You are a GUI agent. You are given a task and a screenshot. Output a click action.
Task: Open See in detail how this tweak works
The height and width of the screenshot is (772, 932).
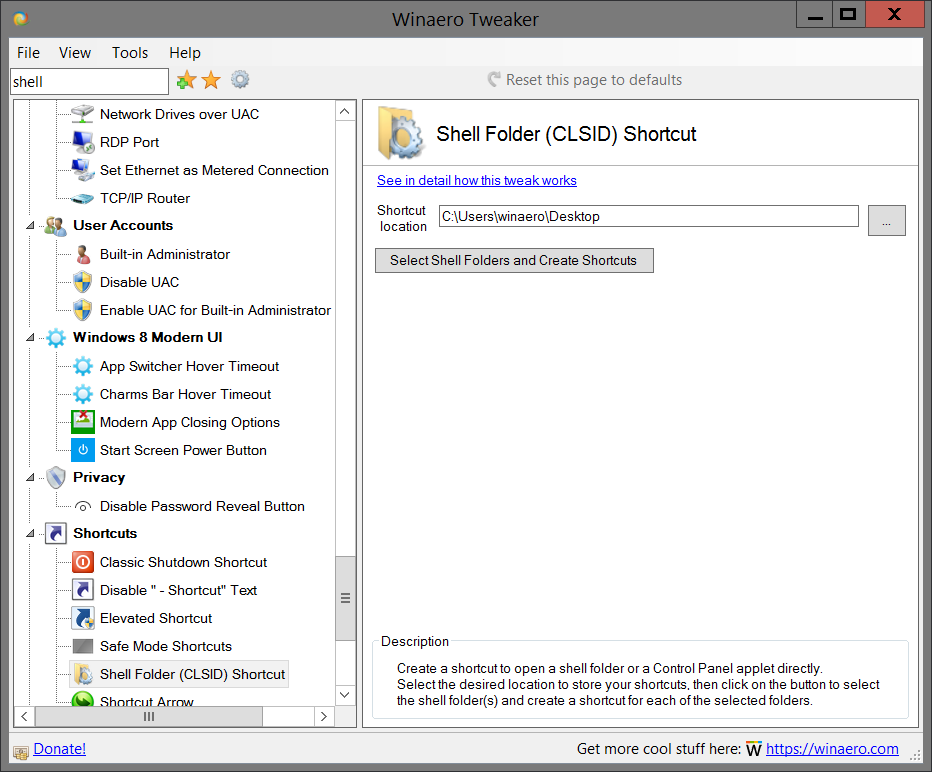[477, 180]
